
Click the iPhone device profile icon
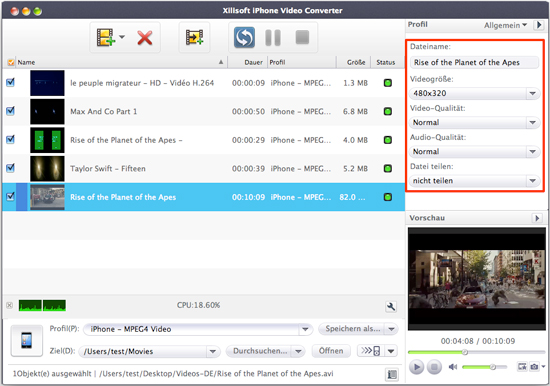coord(27,340)
